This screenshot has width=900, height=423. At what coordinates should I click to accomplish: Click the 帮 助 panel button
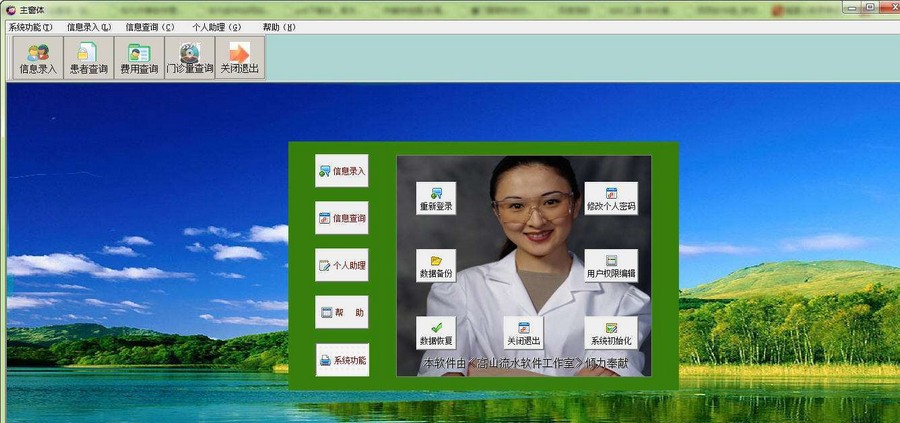click(x=342, y=312)
